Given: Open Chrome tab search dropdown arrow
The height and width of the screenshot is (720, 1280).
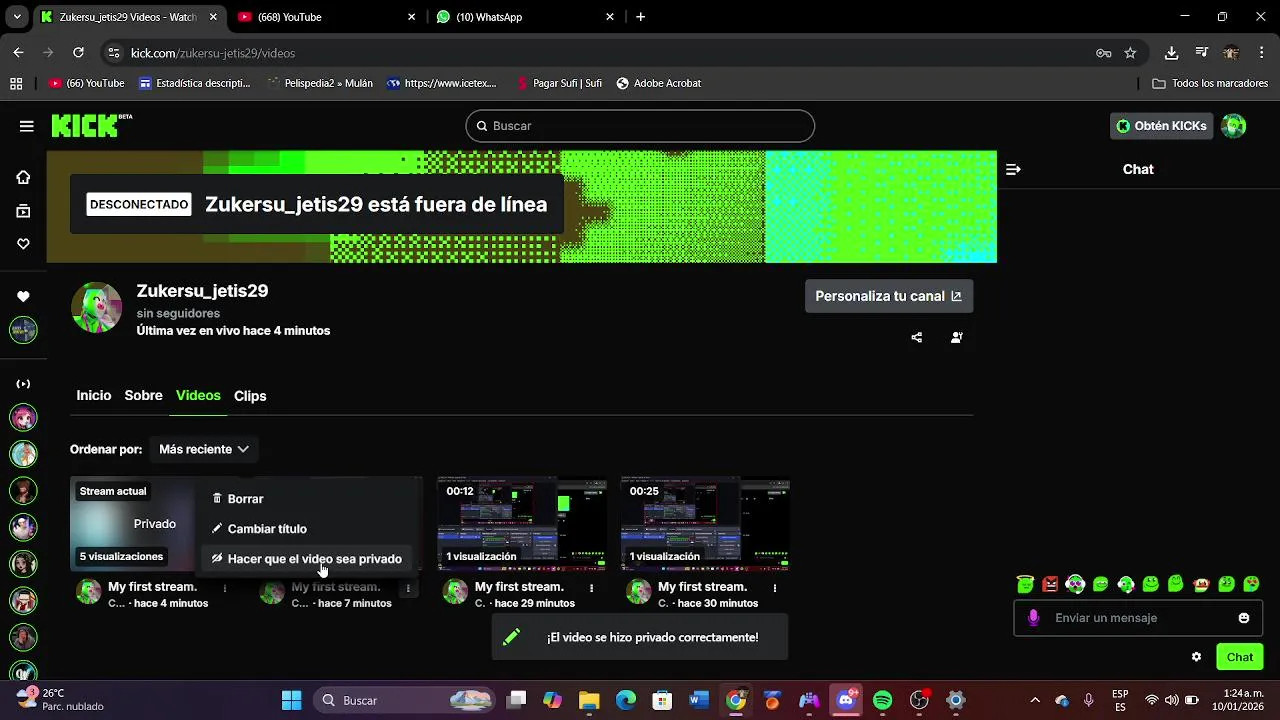Looking at the screenshot, I should [x=17, y=17].
